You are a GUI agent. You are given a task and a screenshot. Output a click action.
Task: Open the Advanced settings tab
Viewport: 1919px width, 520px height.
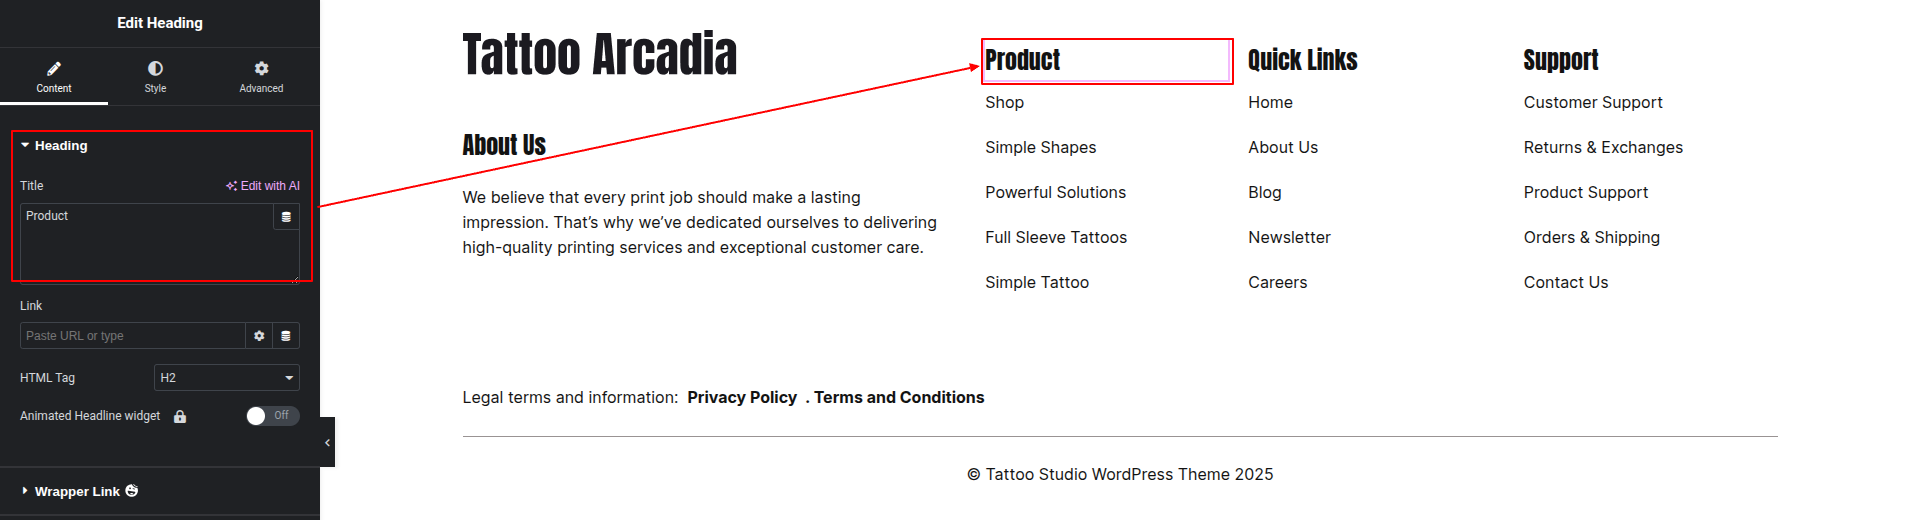261,76
